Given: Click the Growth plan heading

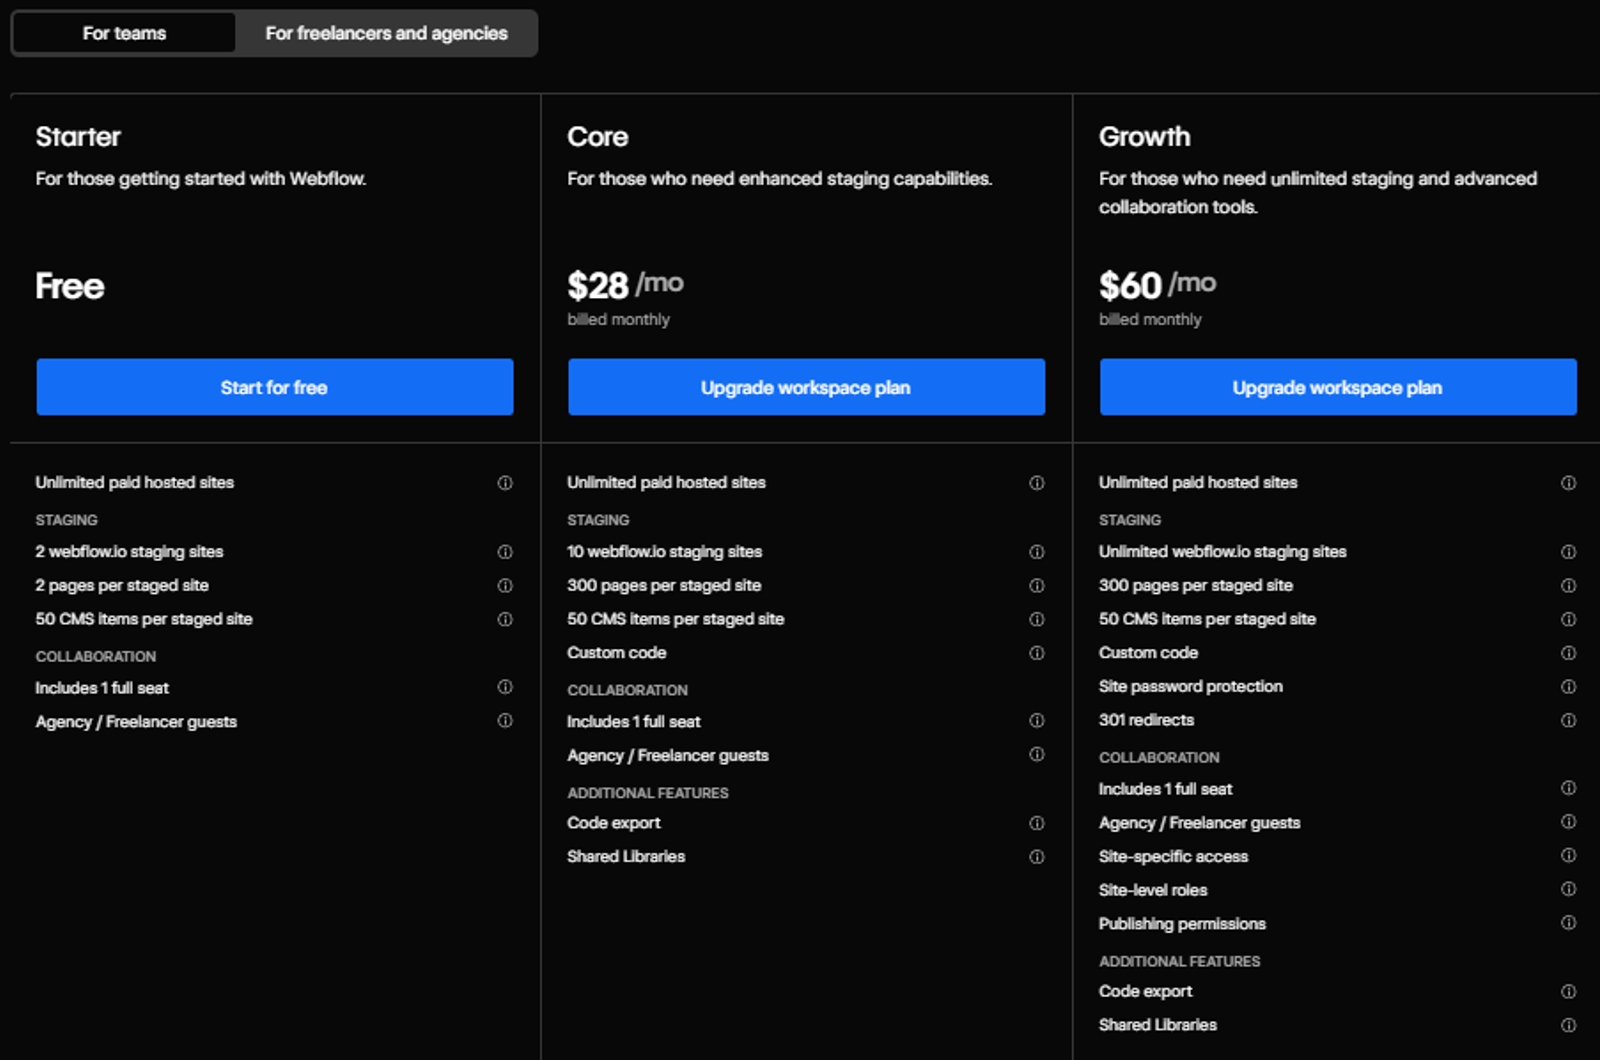Looking at the screenshot, I should pos(1145,137).
